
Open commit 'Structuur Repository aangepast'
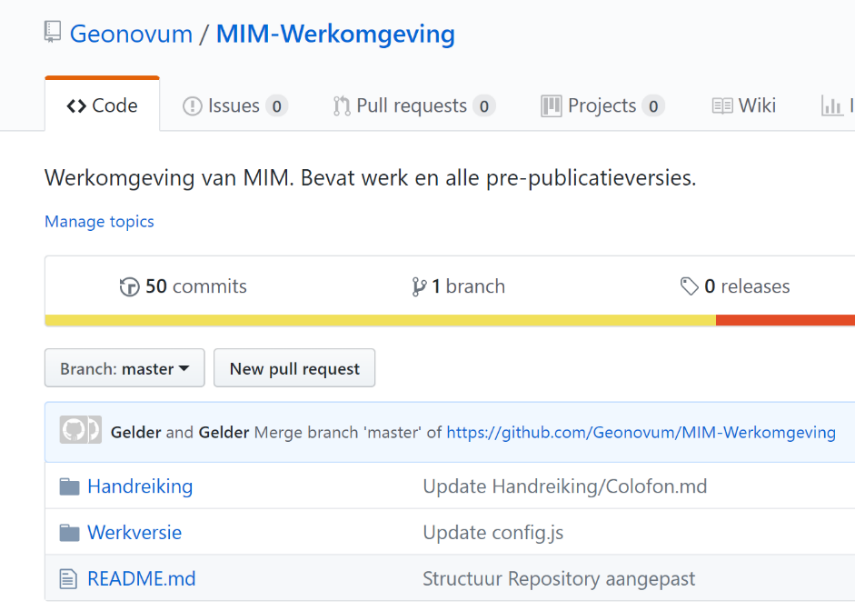pos(559,579)
